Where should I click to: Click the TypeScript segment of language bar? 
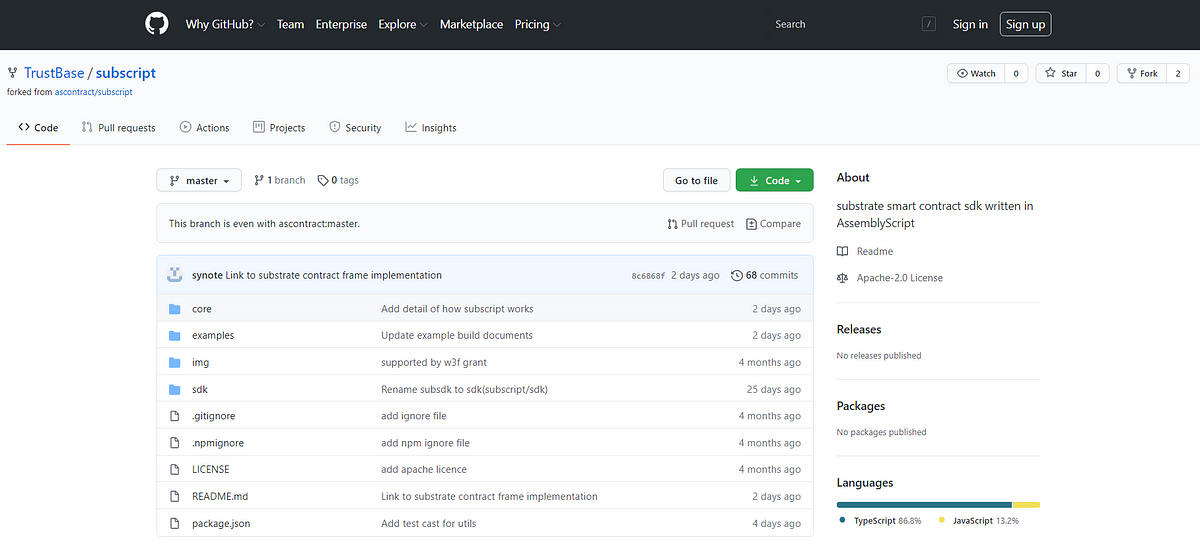coord(924,505)
